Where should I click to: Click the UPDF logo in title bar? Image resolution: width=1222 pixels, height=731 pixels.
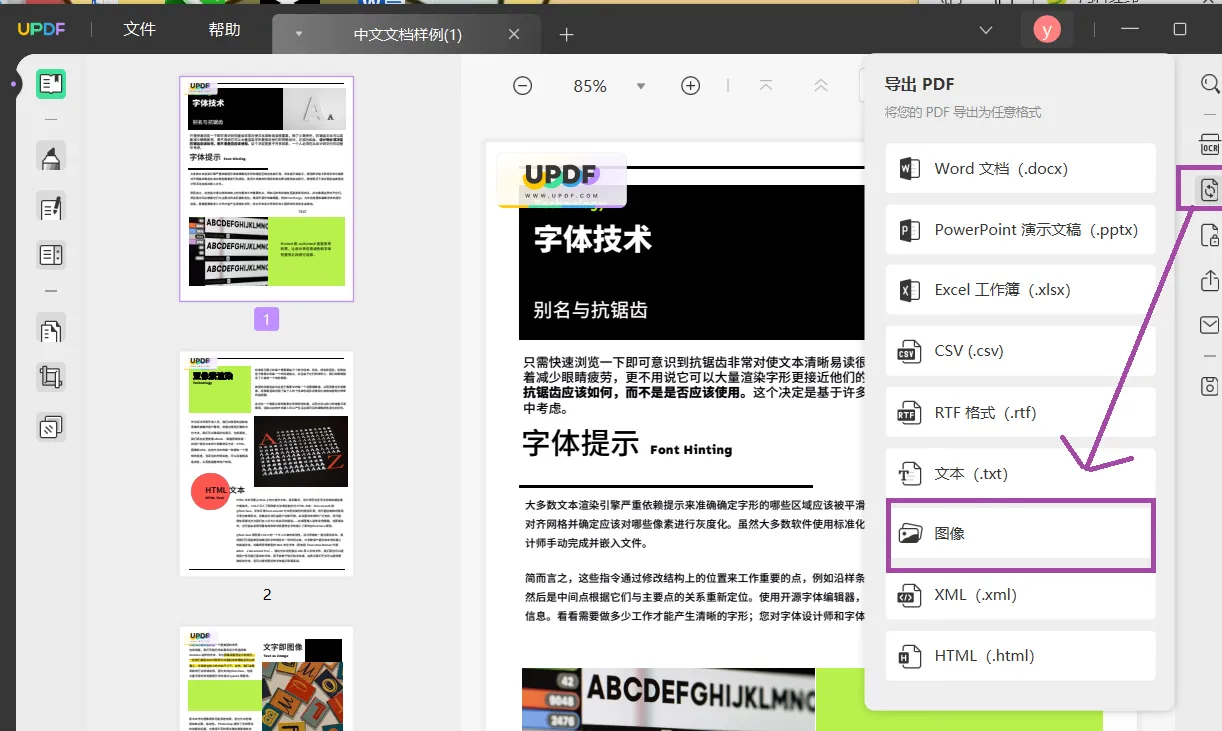(x=41, y=30)
